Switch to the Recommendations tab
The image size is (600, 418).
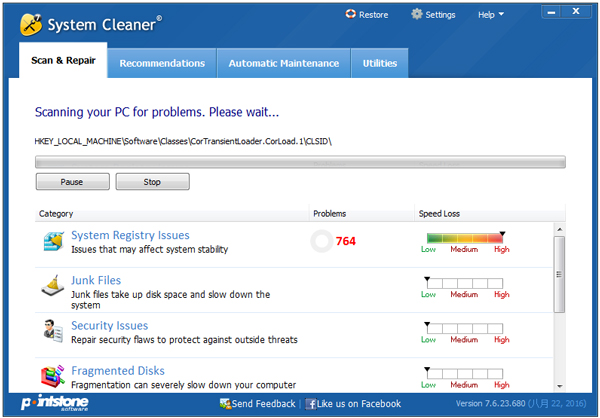click(x=162, y=63)
